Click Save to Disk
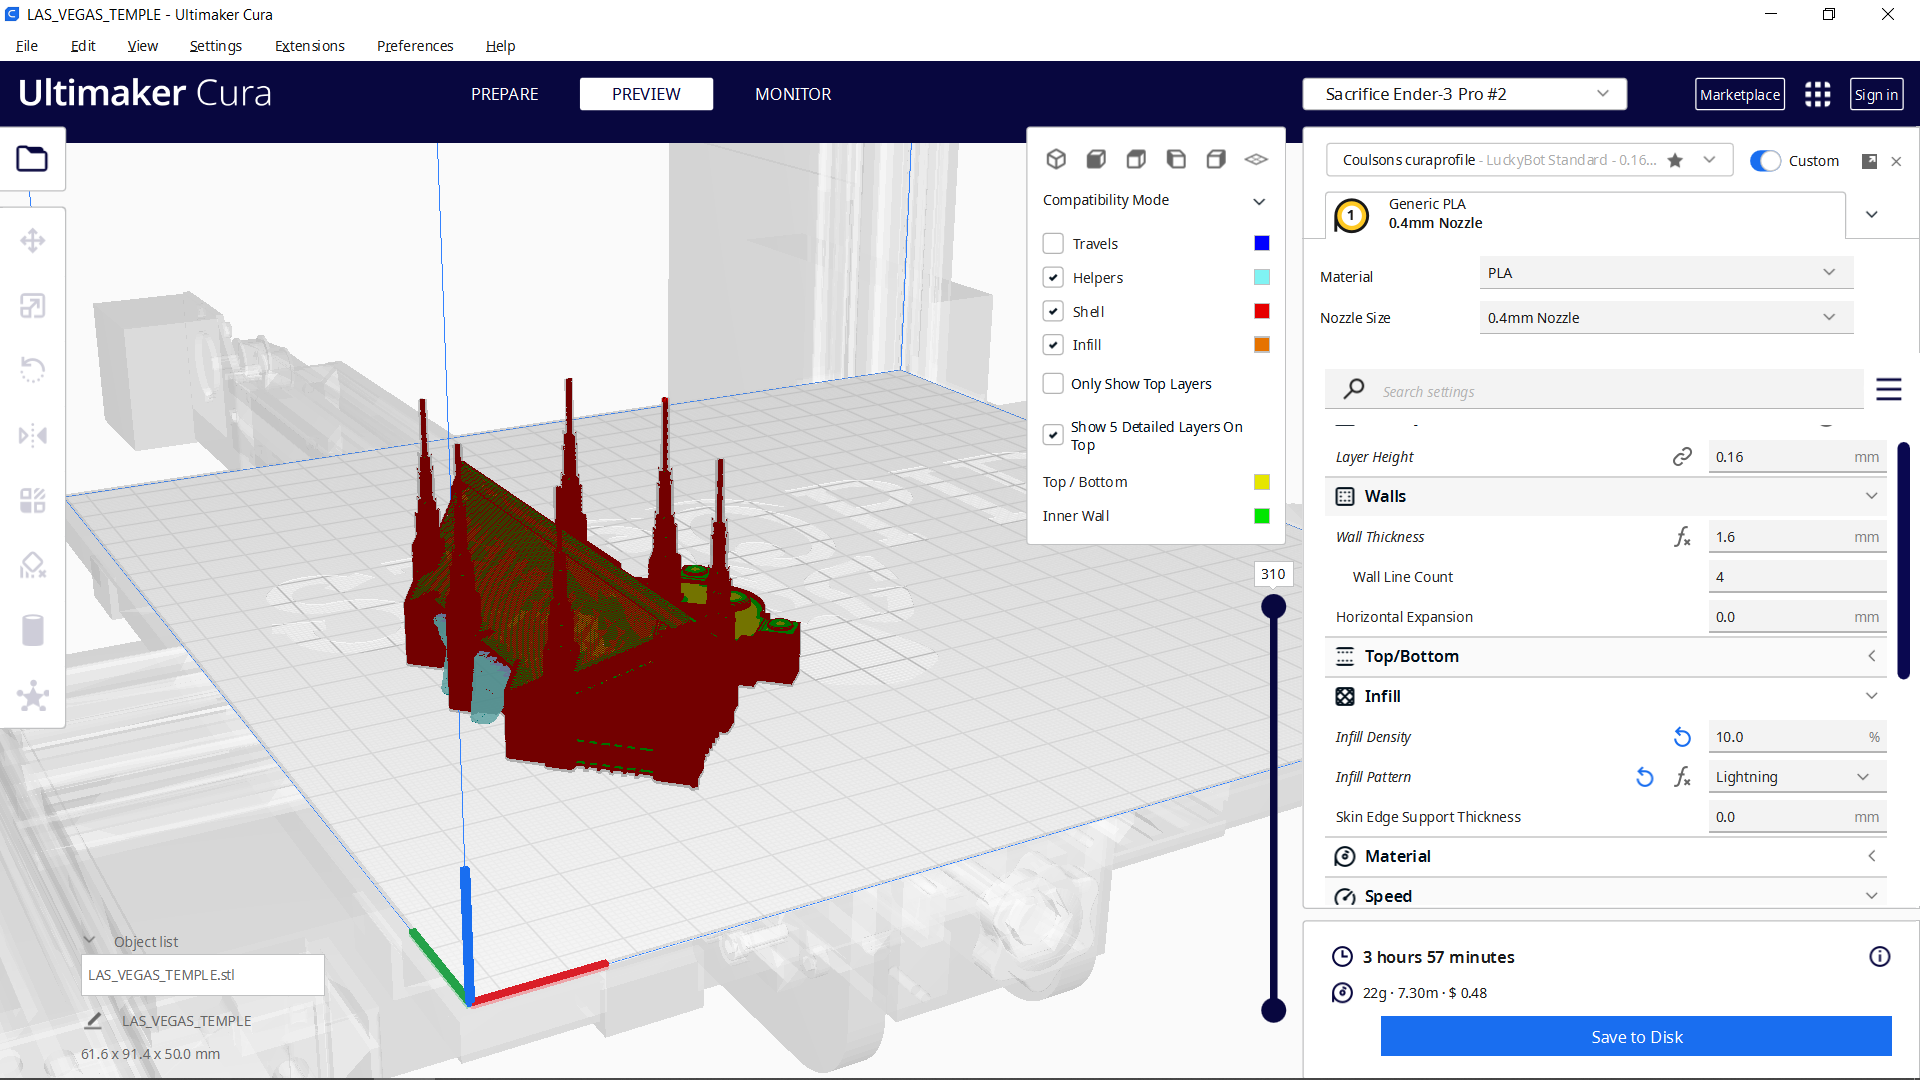Viewport: 1920px width, 1080px height. pyautogui.click(x=1636, y=1037)
